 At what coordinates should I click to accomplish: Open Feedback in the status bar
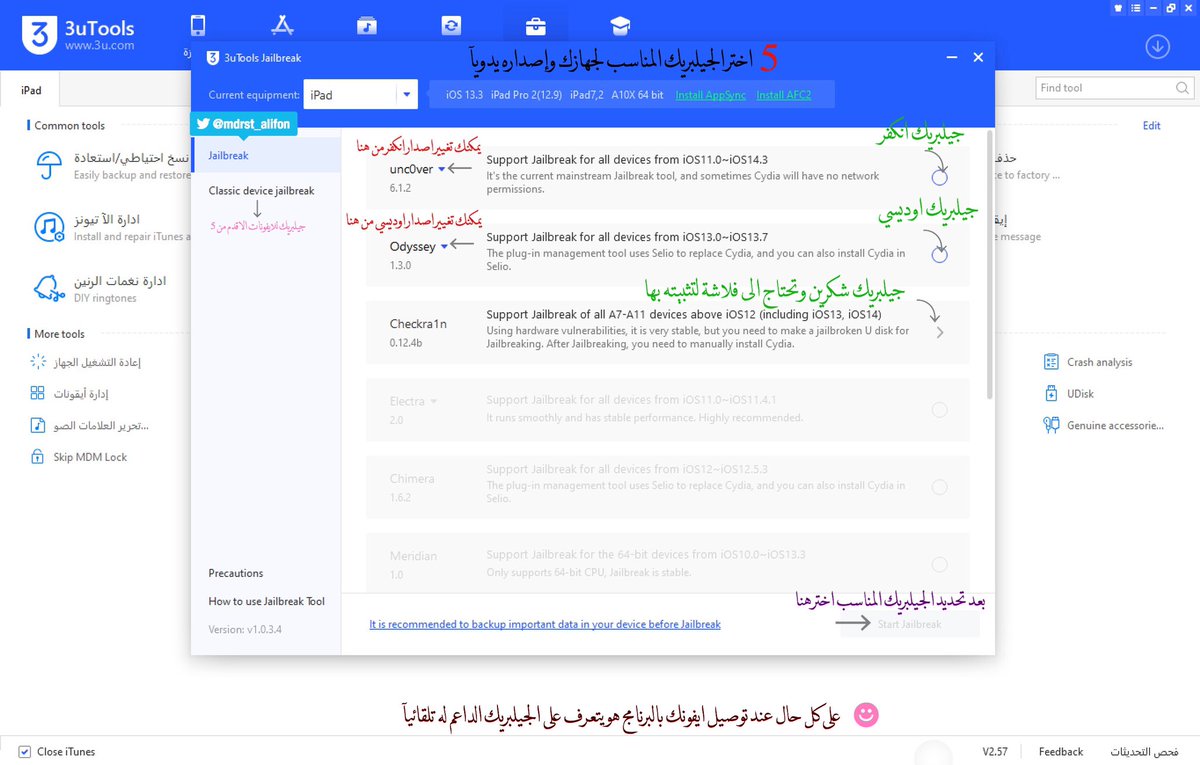pos(1061,751)
